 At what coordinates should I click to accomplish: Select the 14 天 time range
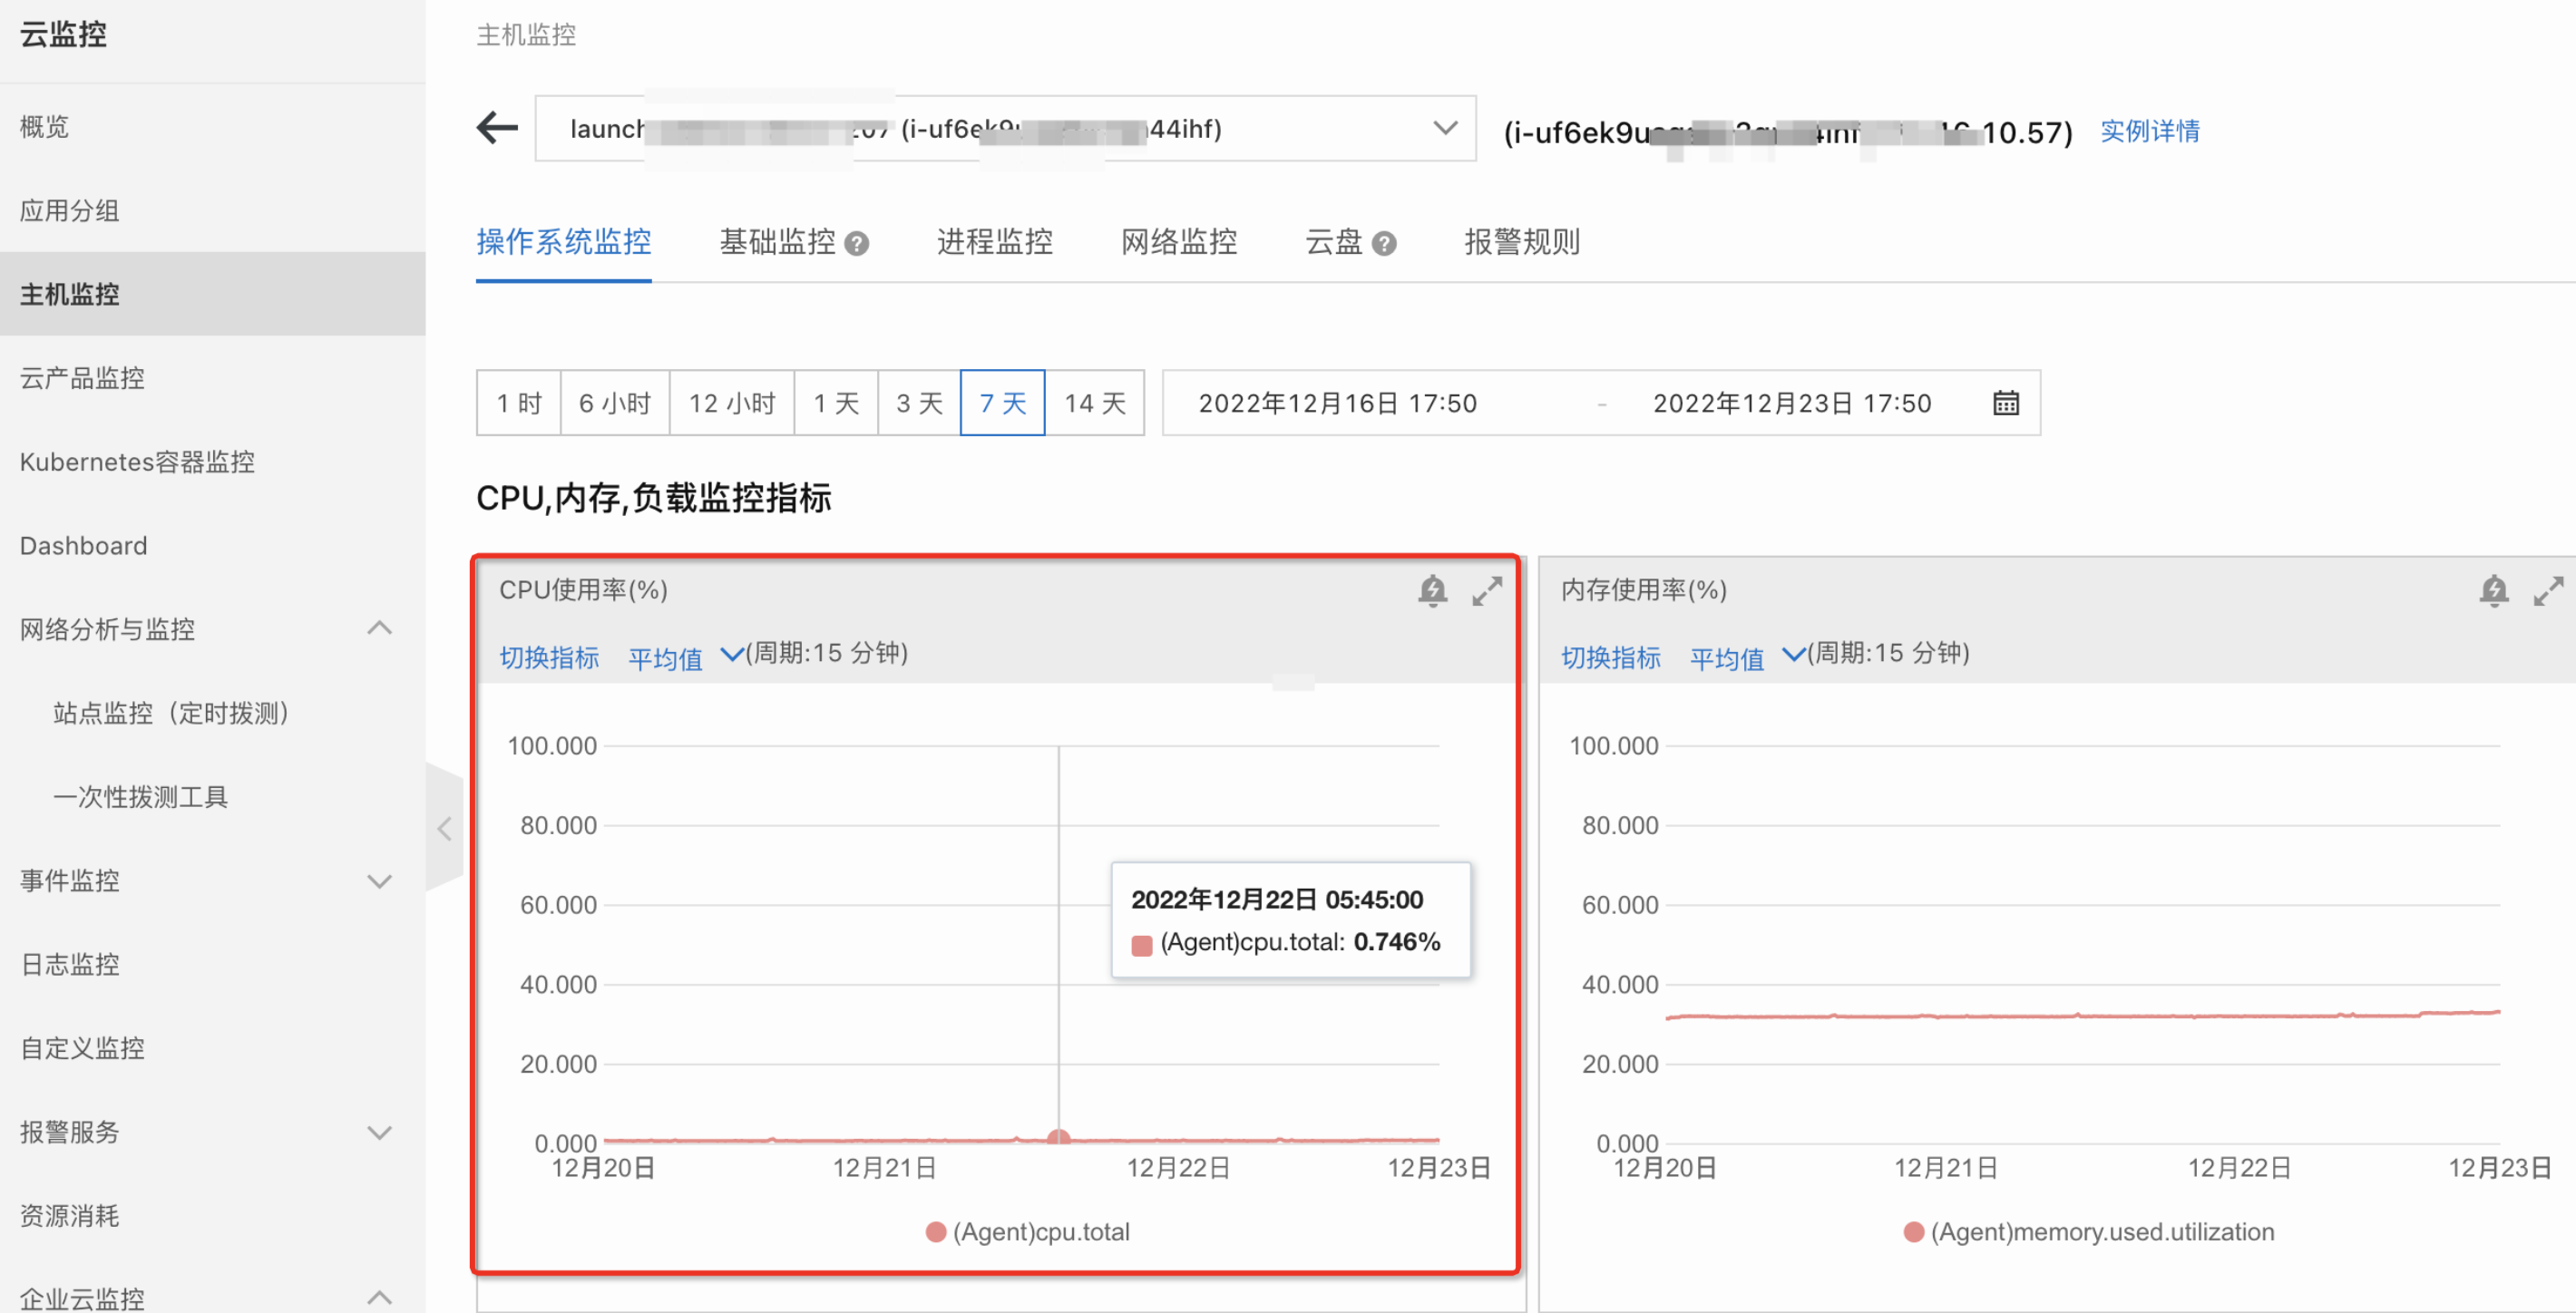pyautogui.click(x=1095, y=403)
